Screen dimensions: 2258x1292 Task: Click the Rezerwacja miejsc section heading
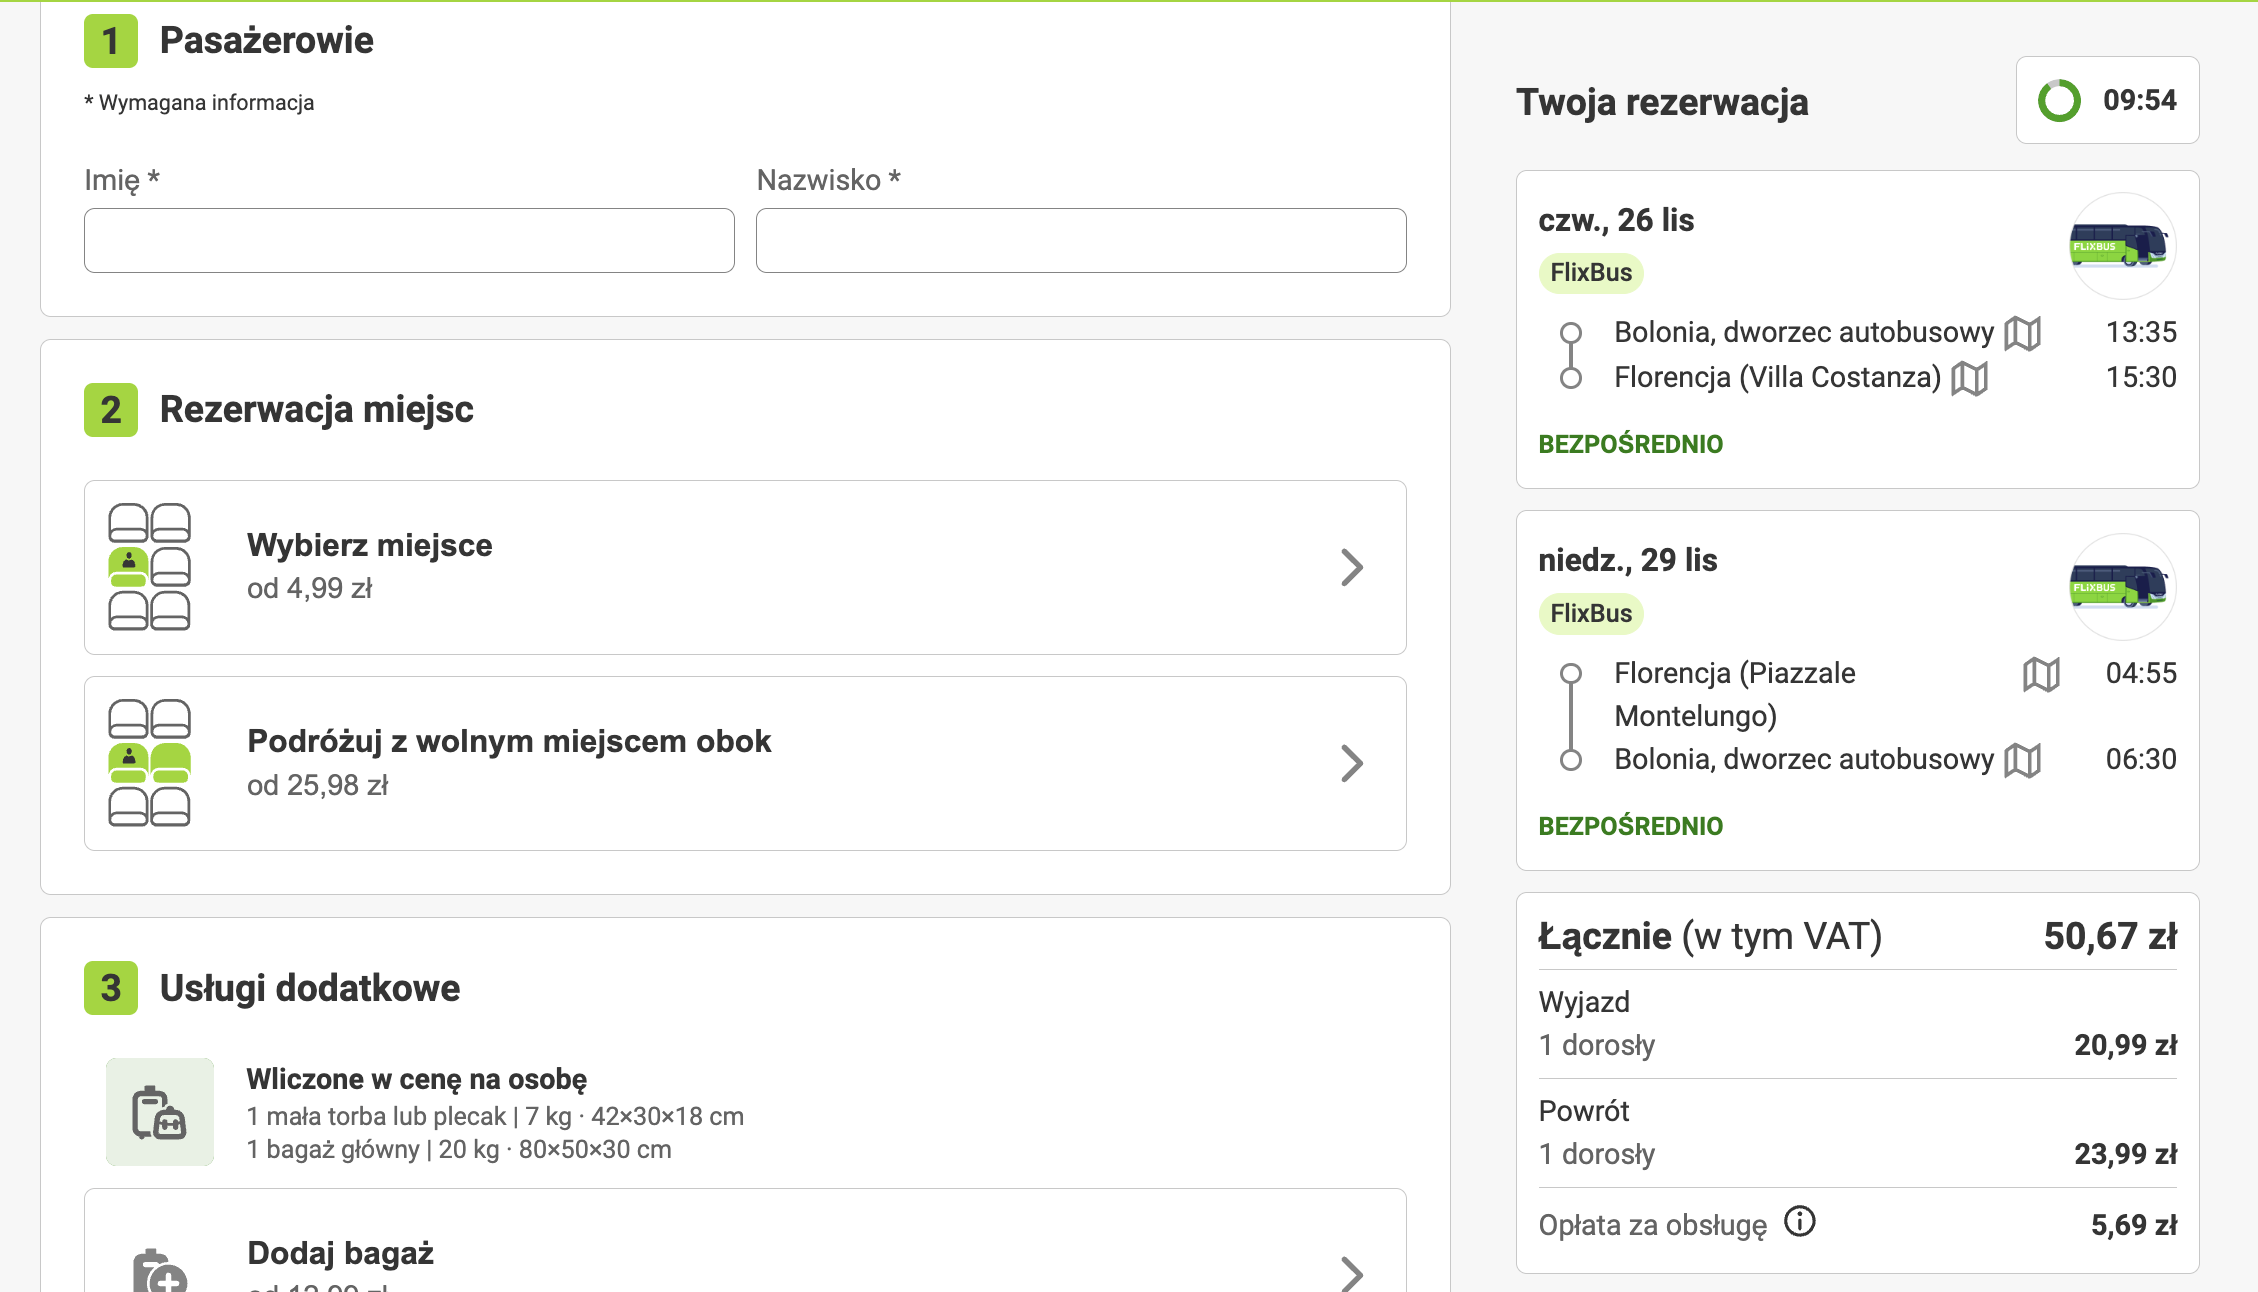(x=316, y=410)
